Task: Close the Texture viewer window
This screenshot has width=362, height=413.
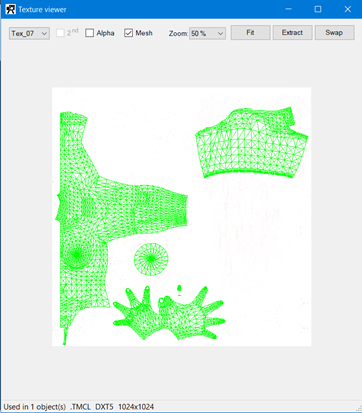Action: pos(347,9)
